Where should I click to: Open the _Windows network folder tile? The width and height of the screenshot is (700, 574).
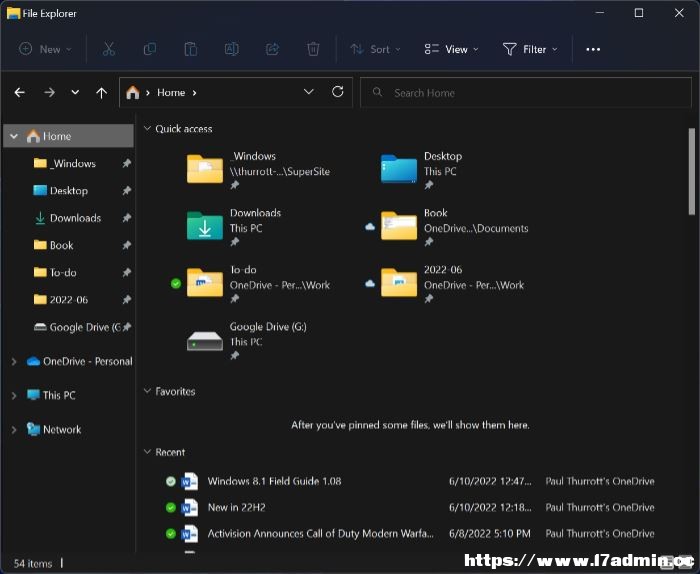(x=205, y=169)
